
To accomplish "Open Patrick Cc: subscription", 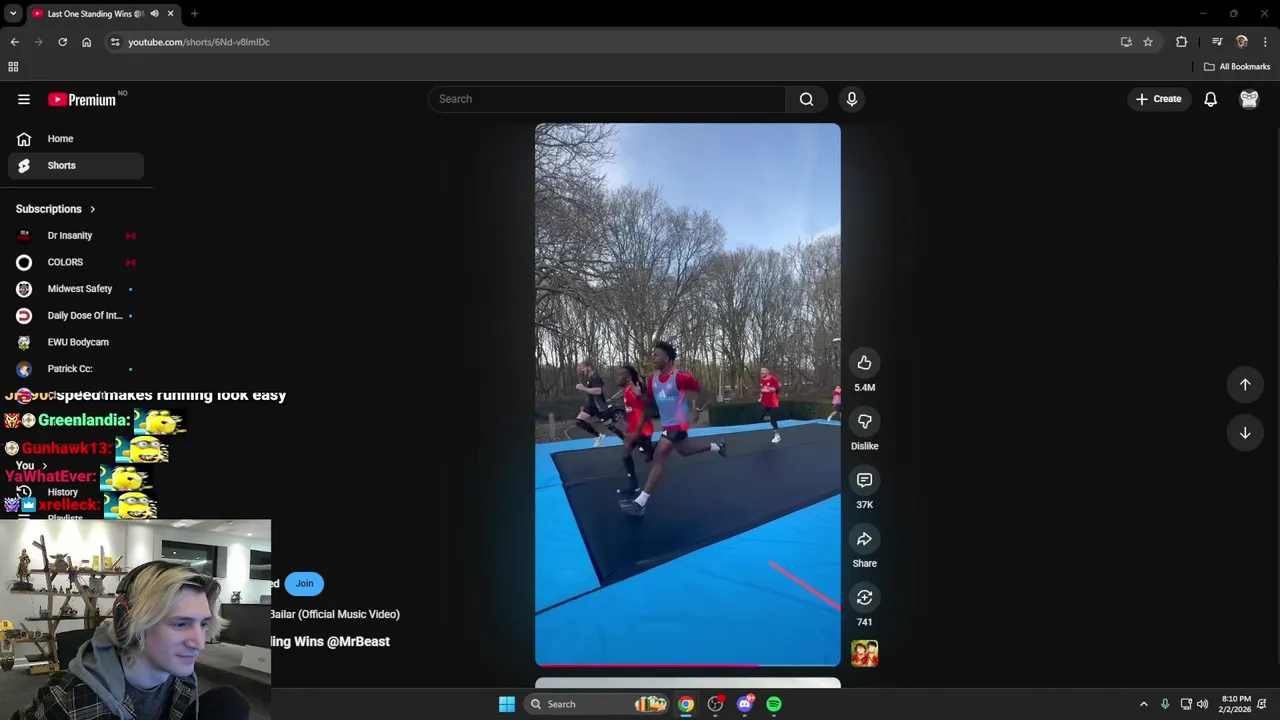I will [x=76, y=369].
